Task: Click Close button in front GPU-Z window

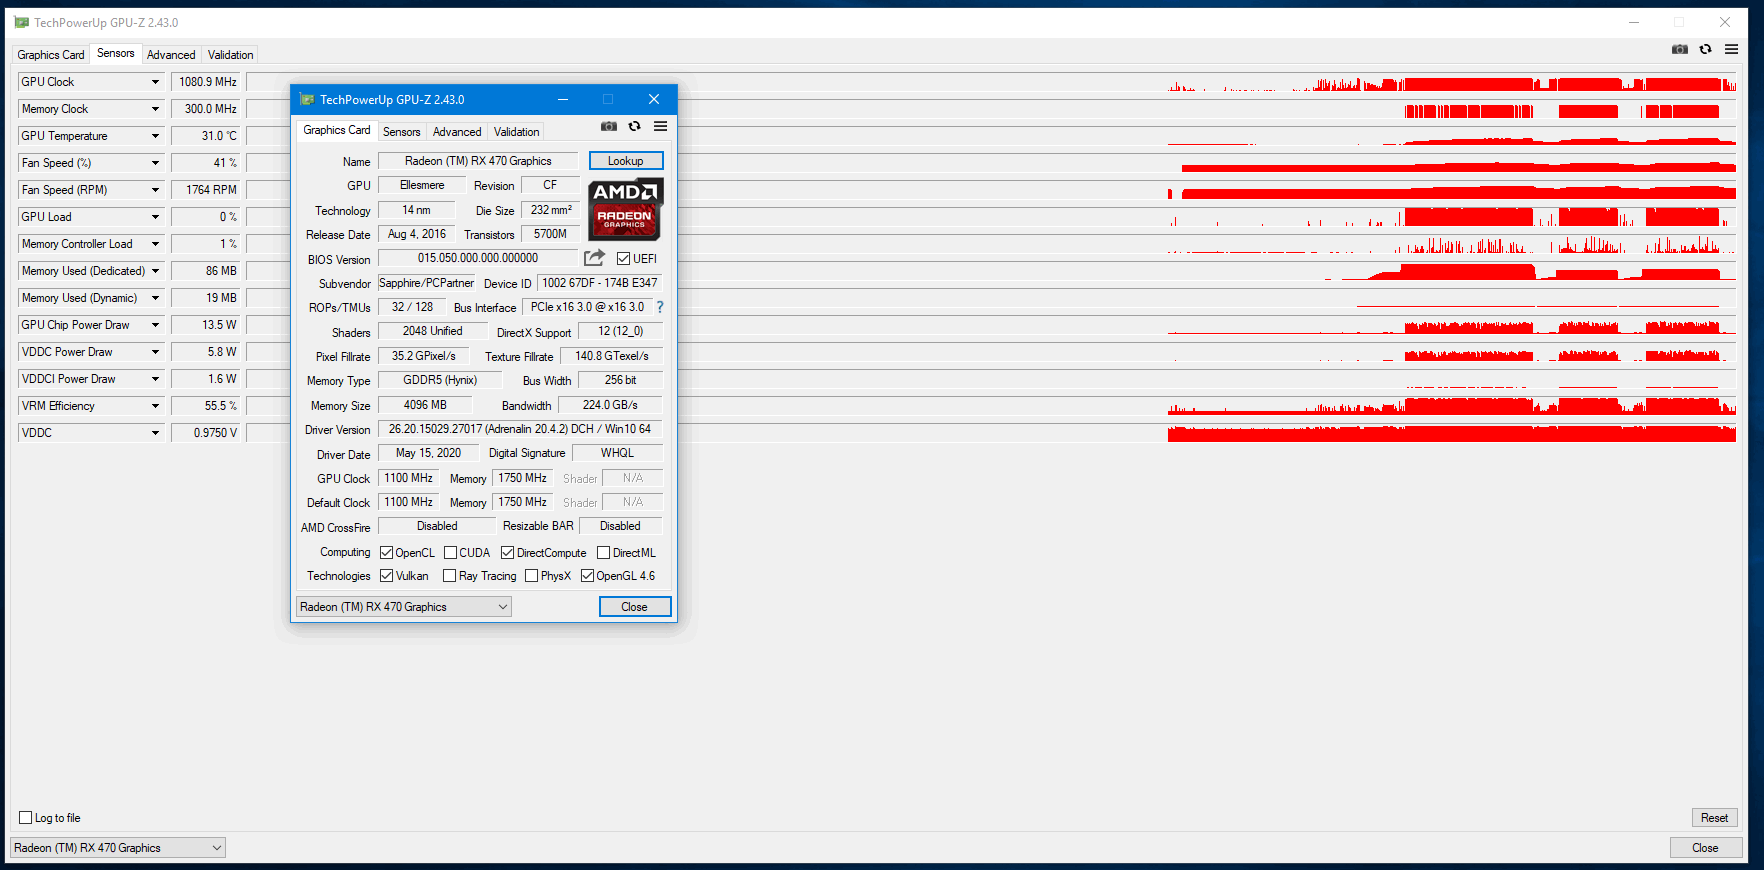Action: click(x=634, y=607)
